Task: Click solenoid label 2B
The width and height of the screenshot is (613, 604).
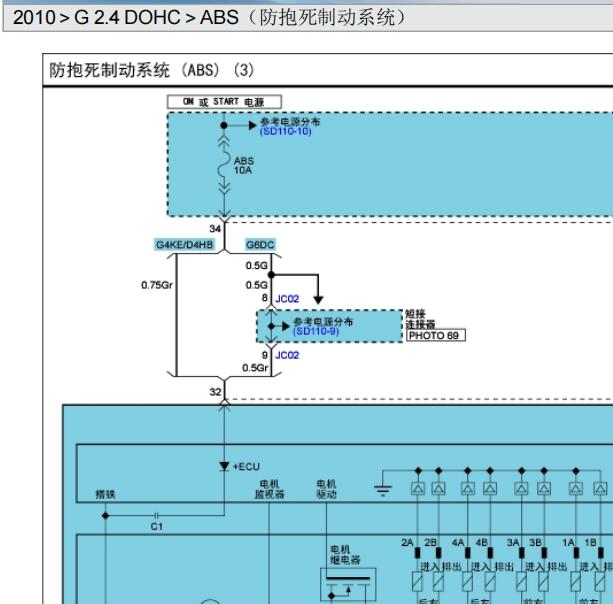Action: [x=430, y=543]
